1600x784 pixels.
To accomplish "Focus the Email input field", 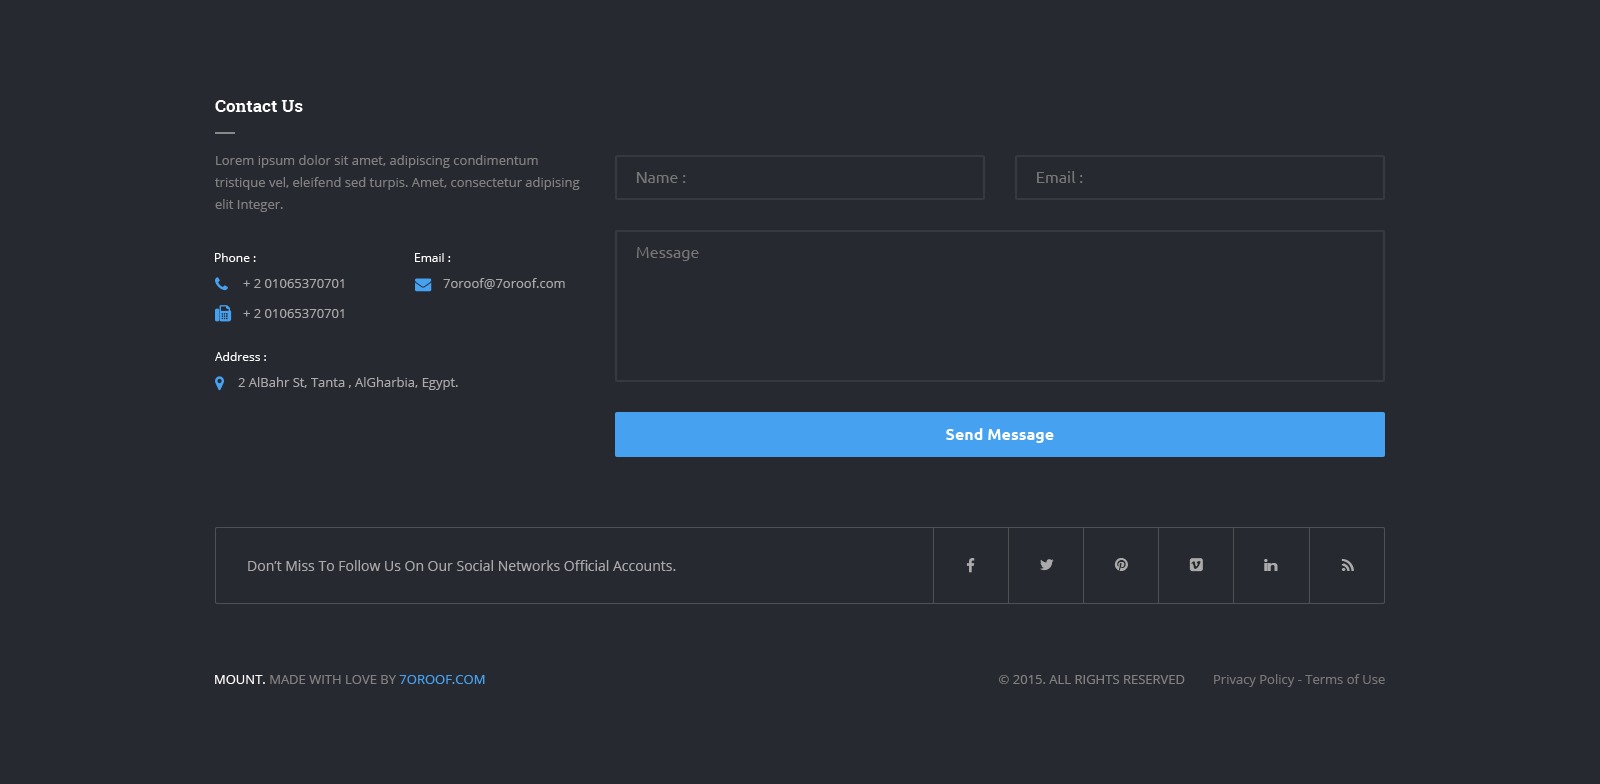I will pos(1200,178).
